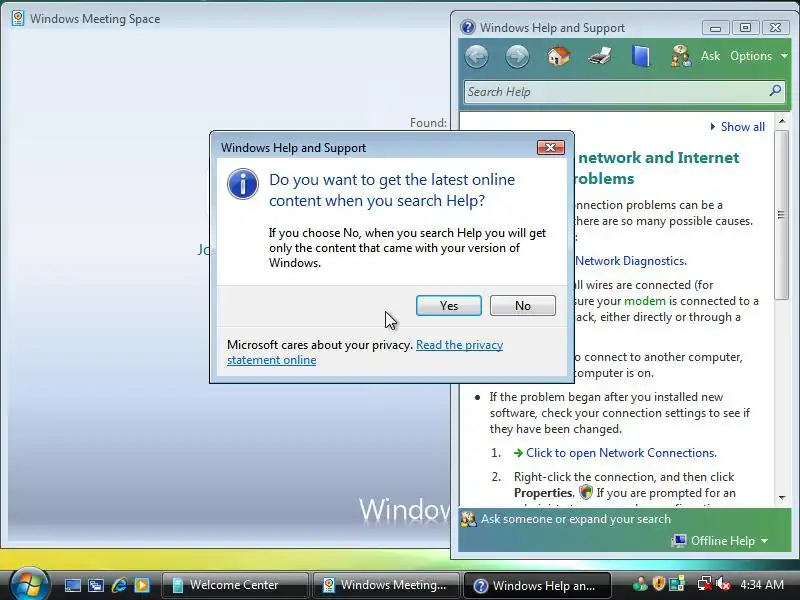Image resolution: width=800 pixels, height=600 pixels.
Task: Switch to Windows Meeting Space taskbar item
Action: pyautogui.click(x=386, y=585)
